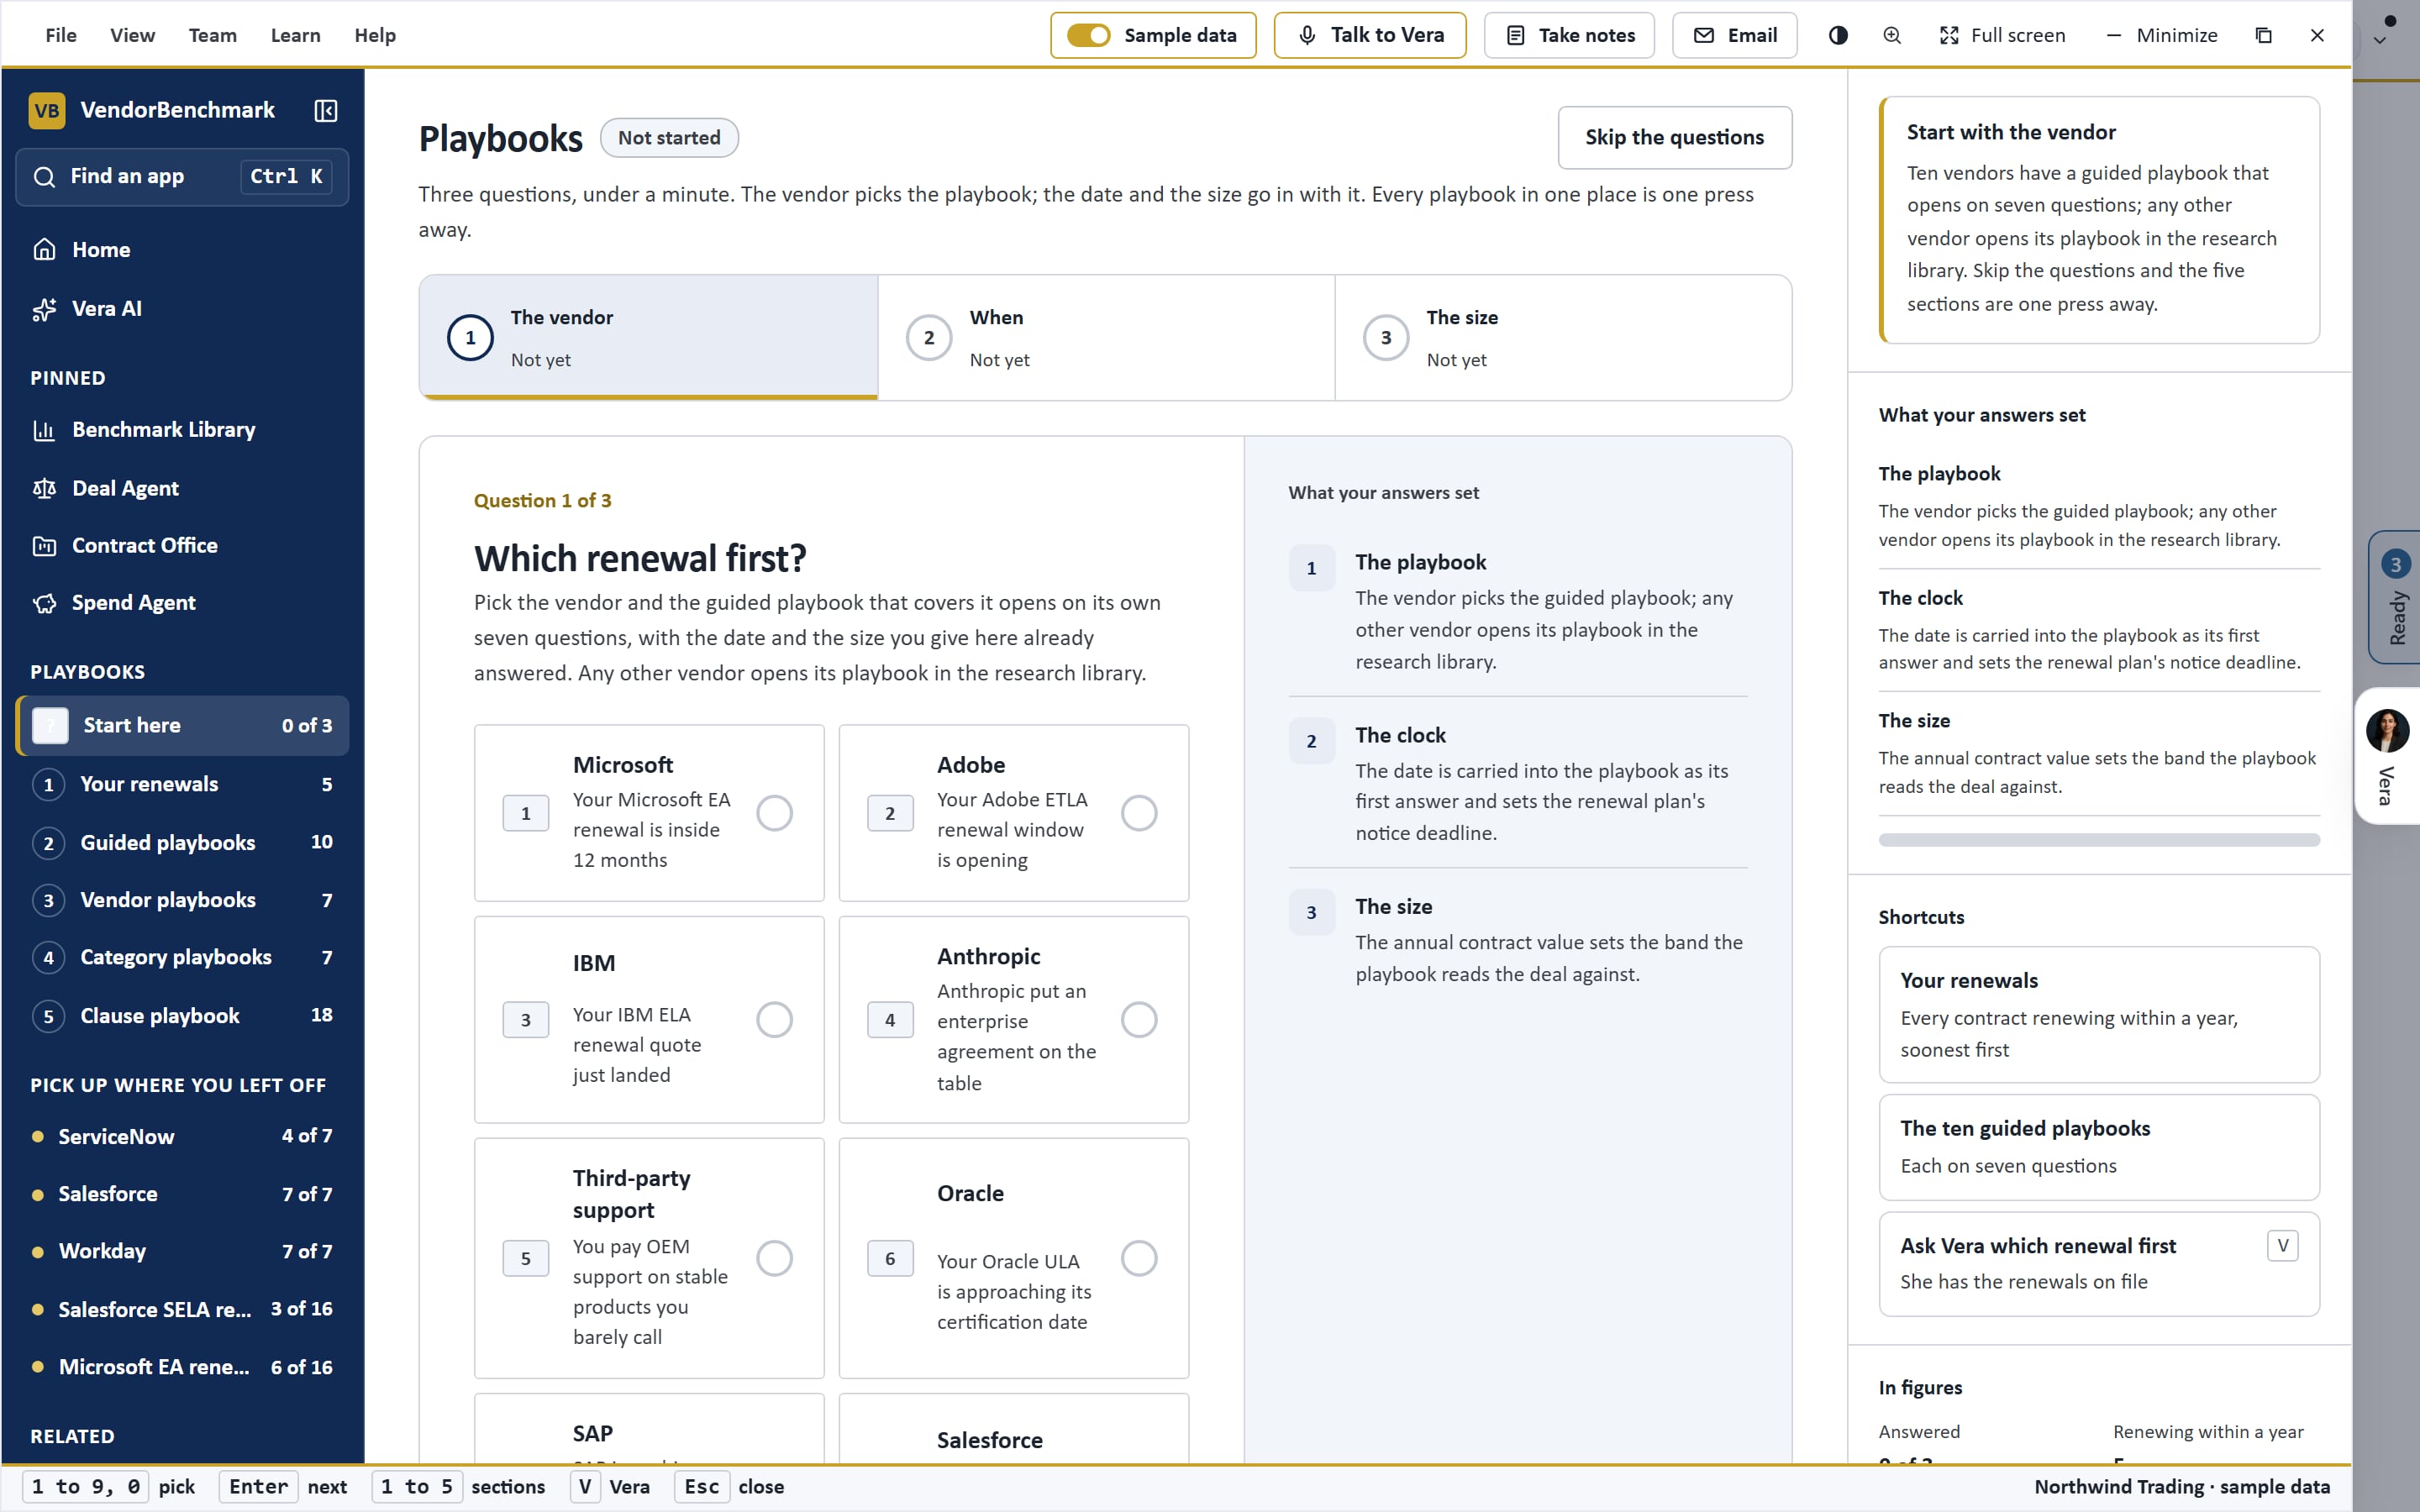The image size is (2420, 1512).
Task: Click the zoom magnifier icon in top bar
Action: coord(1892,35)
